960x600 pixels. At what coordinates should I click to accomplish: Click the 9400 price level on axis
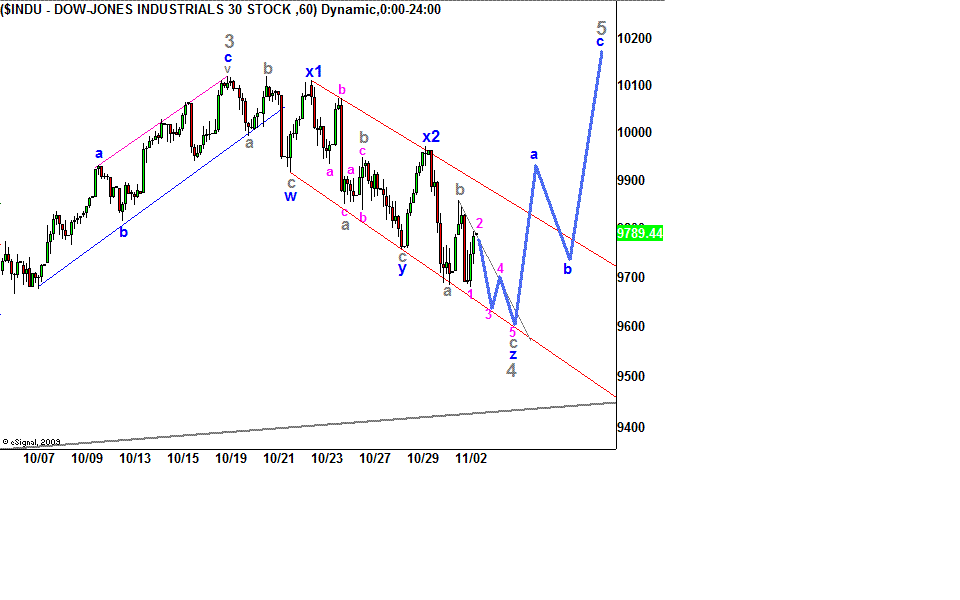point(635,427)
